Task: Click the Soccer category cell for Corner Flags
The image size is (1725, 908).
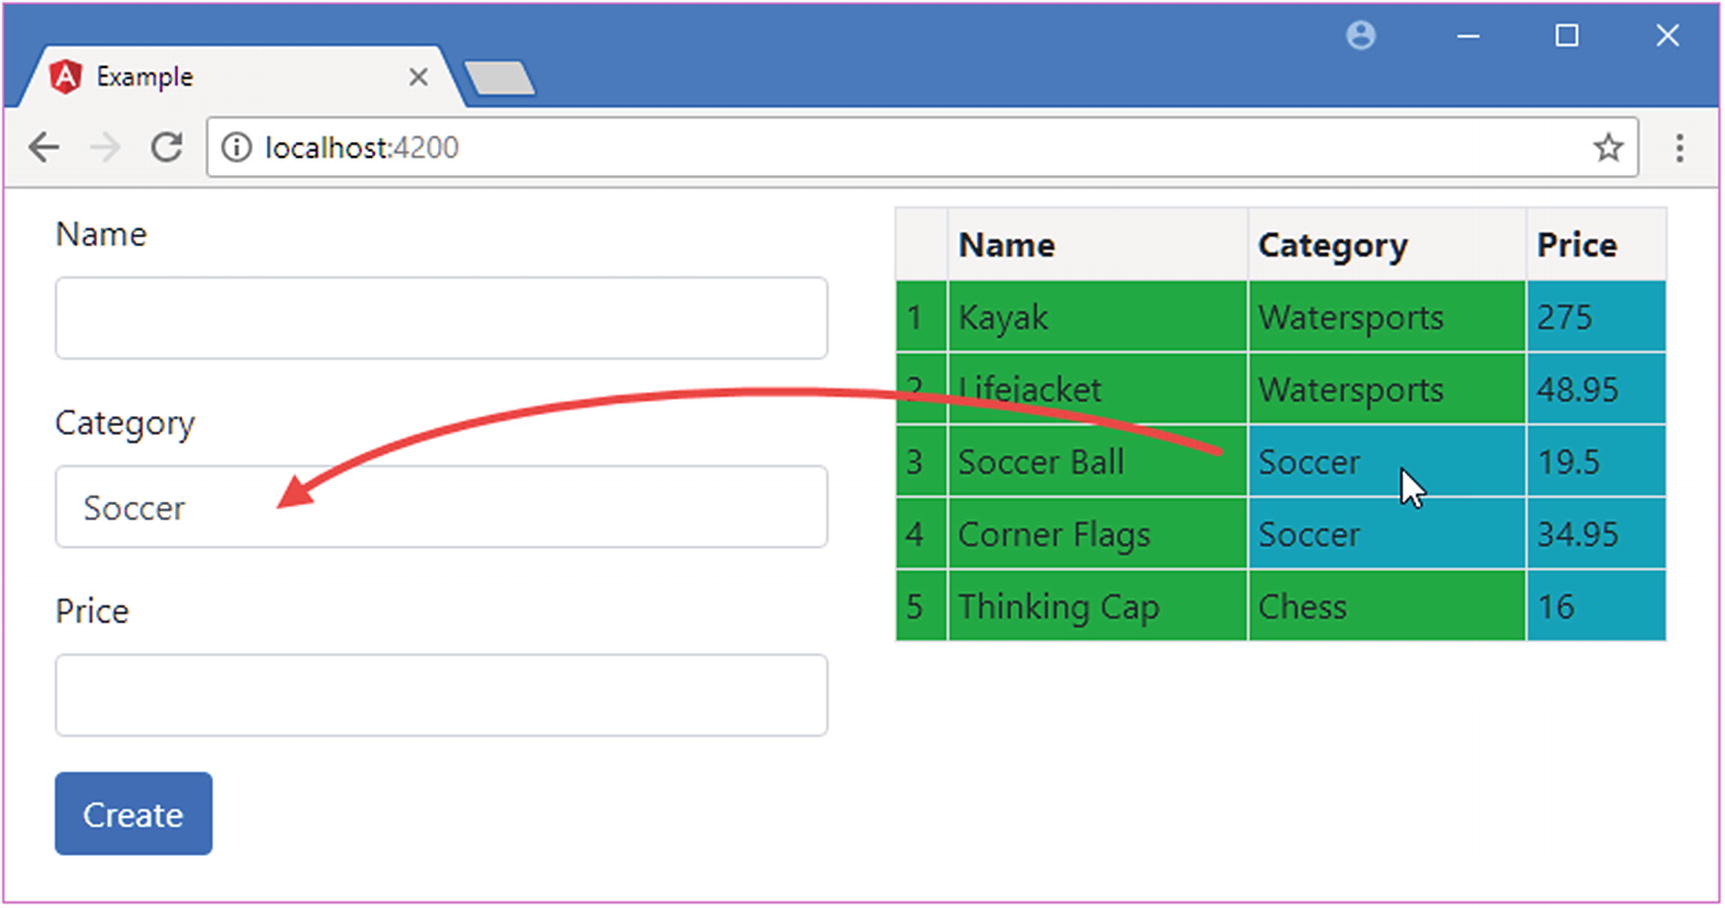Action: click(1387, 534)
